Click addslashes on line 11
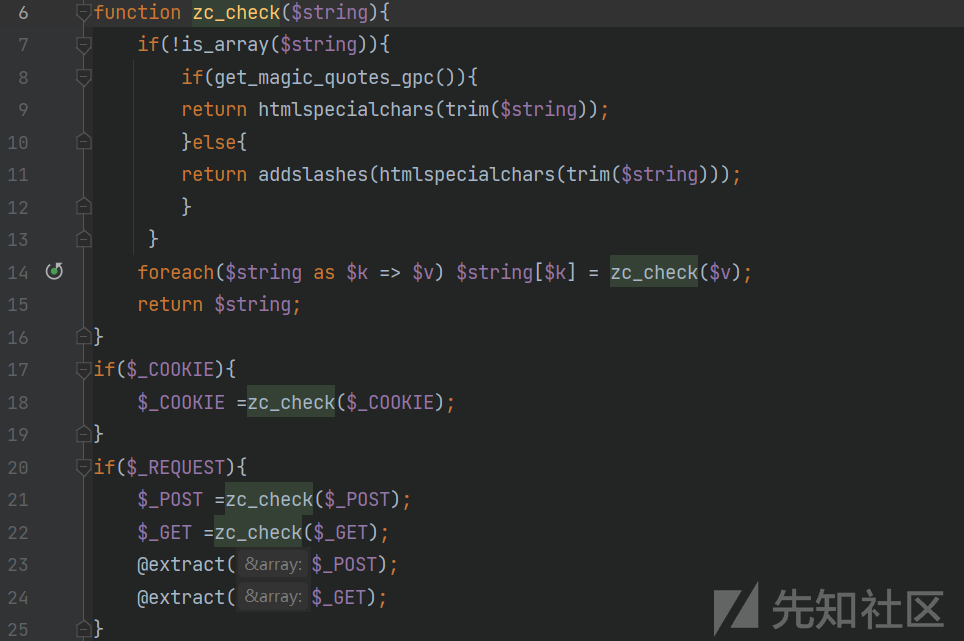The height and width of the screenshot is (641, 964). (313, 175)
